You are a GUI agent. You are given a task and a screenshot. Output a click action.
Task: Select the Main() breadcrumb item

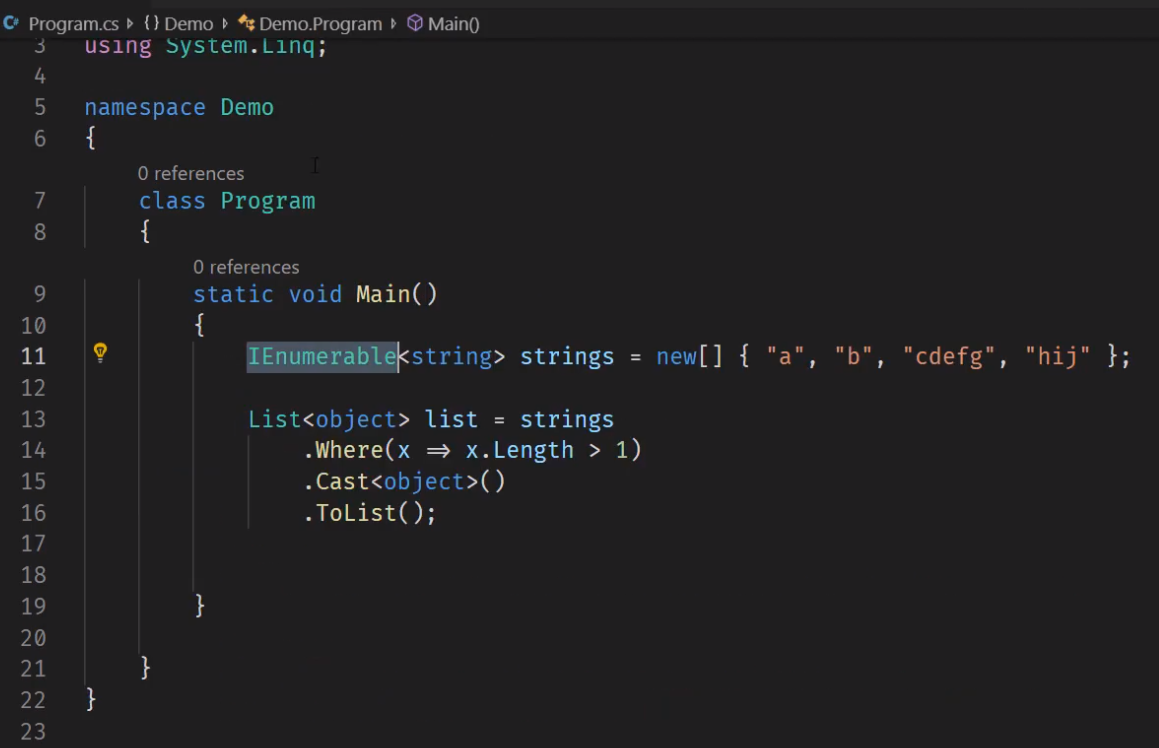tap(453, 23)
